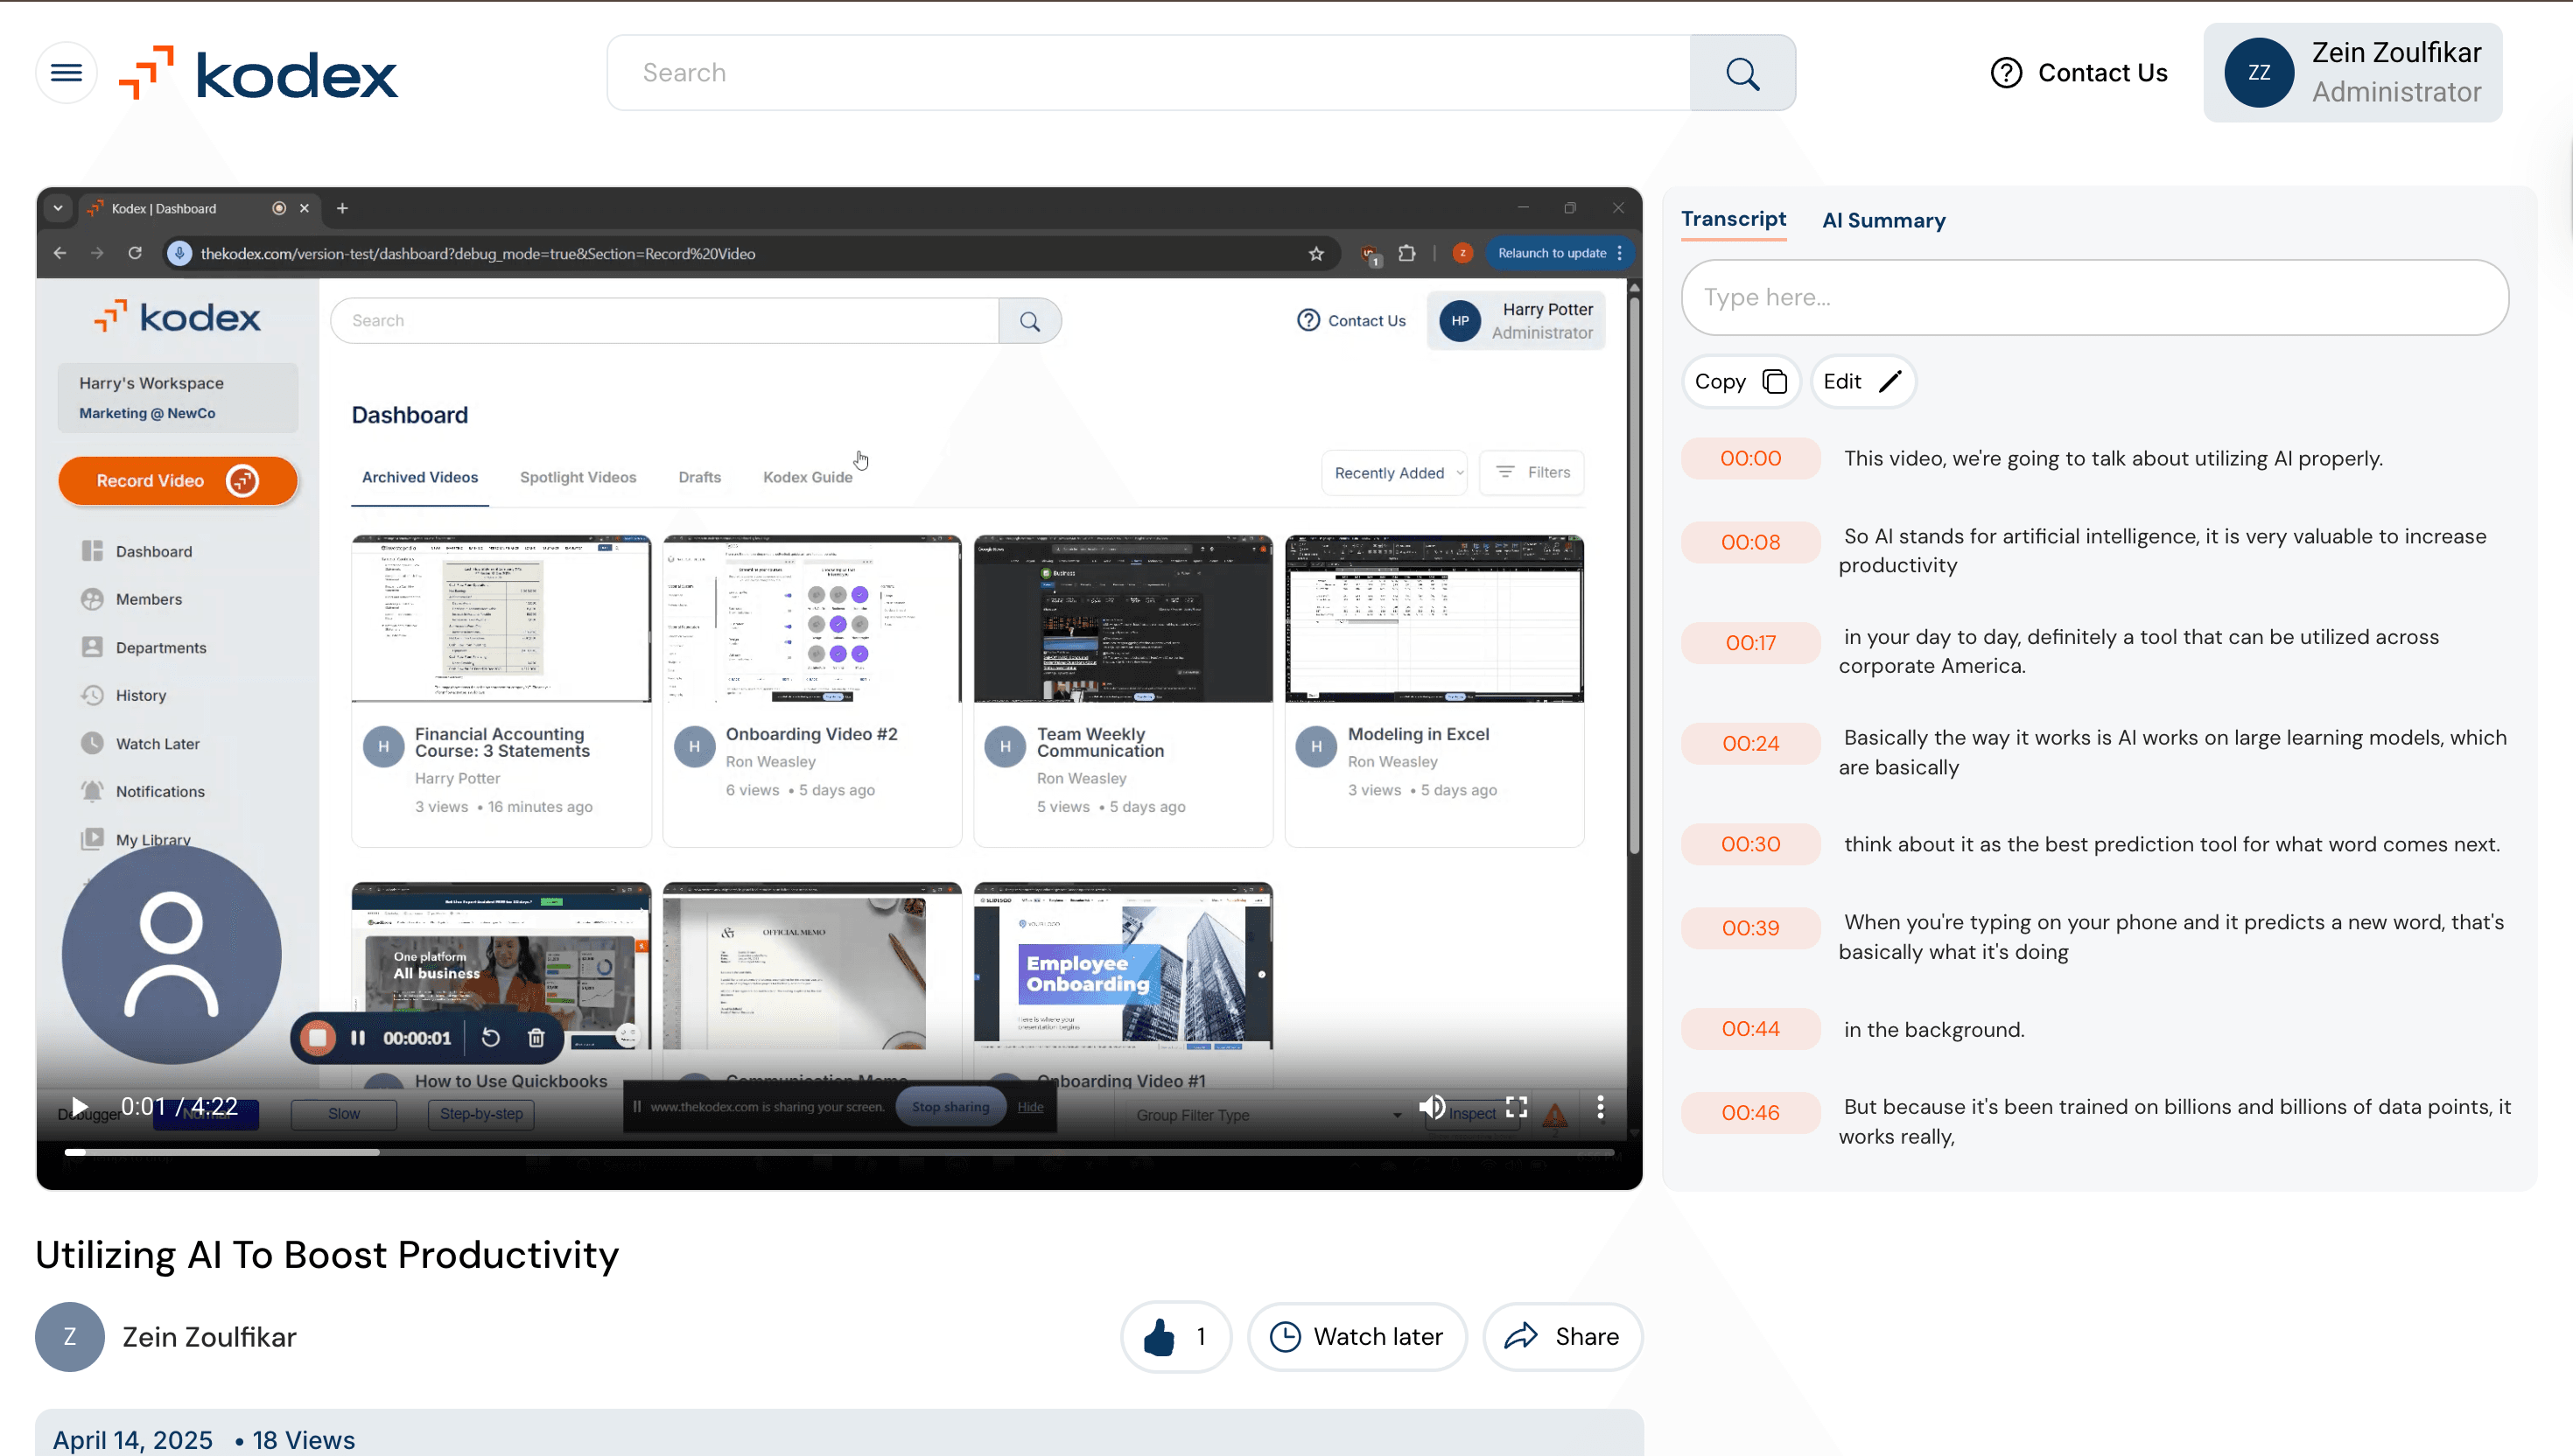The image size is (2573, 1456).
Task: Enter fullscreen using the video fullscreen icon
Action: 1516,1107
